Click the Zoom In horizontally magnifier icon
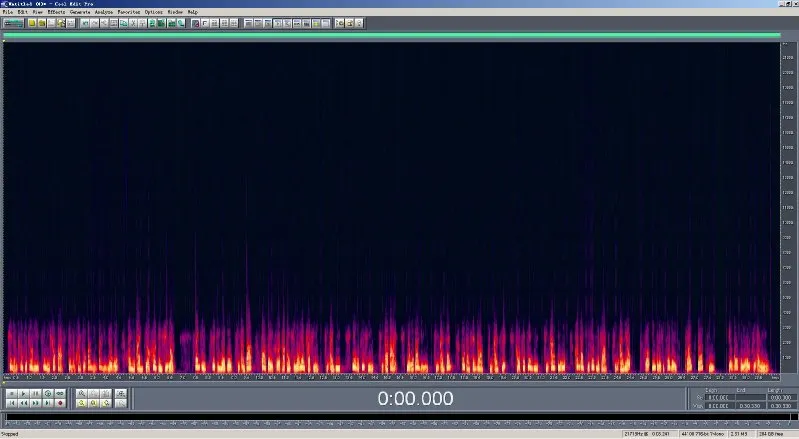 (x=82, y=394)
